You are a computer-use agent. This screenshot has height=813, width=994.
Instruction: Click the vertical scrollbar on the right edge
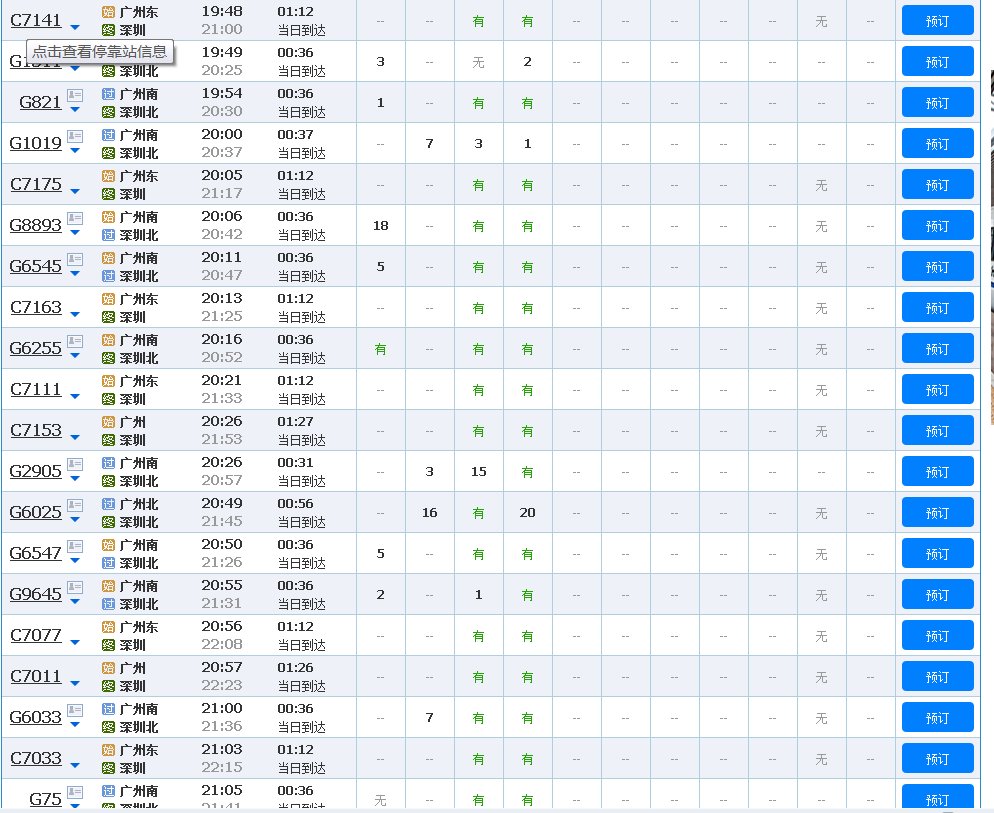[x=988, y=400]
